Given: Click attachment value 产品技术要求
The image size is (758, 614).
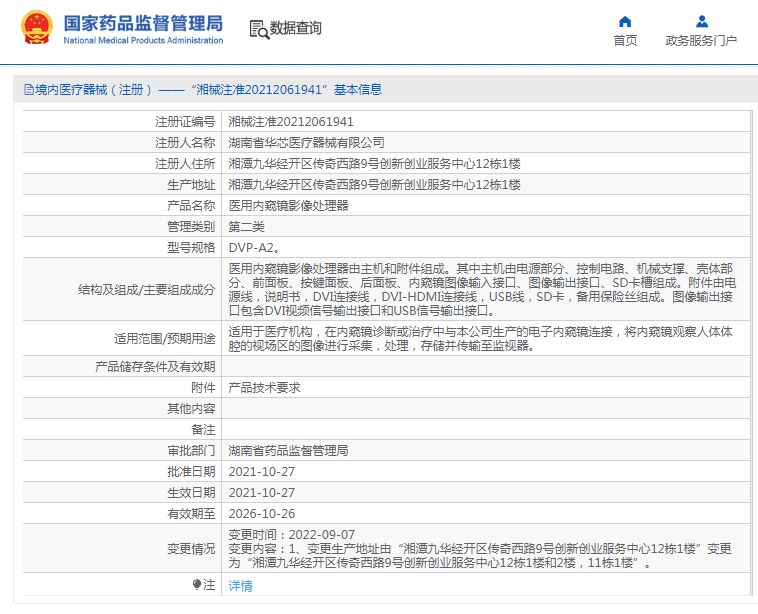Looking at the screenshot, I should [264, 388].
